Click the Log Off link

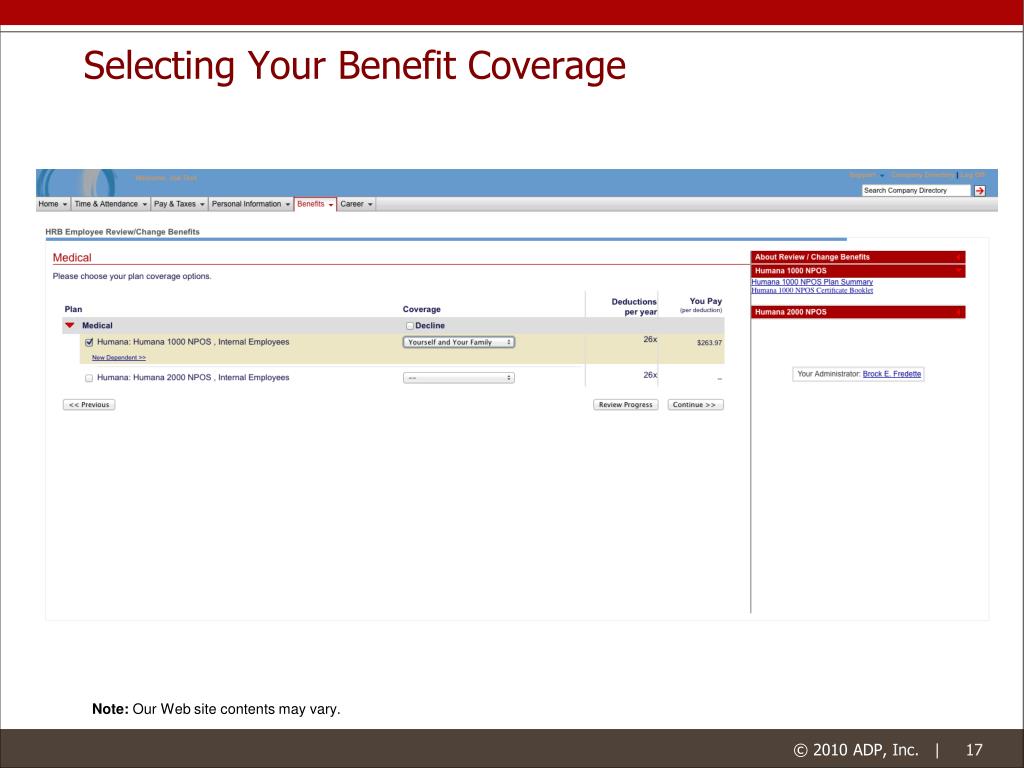[972, 175]
